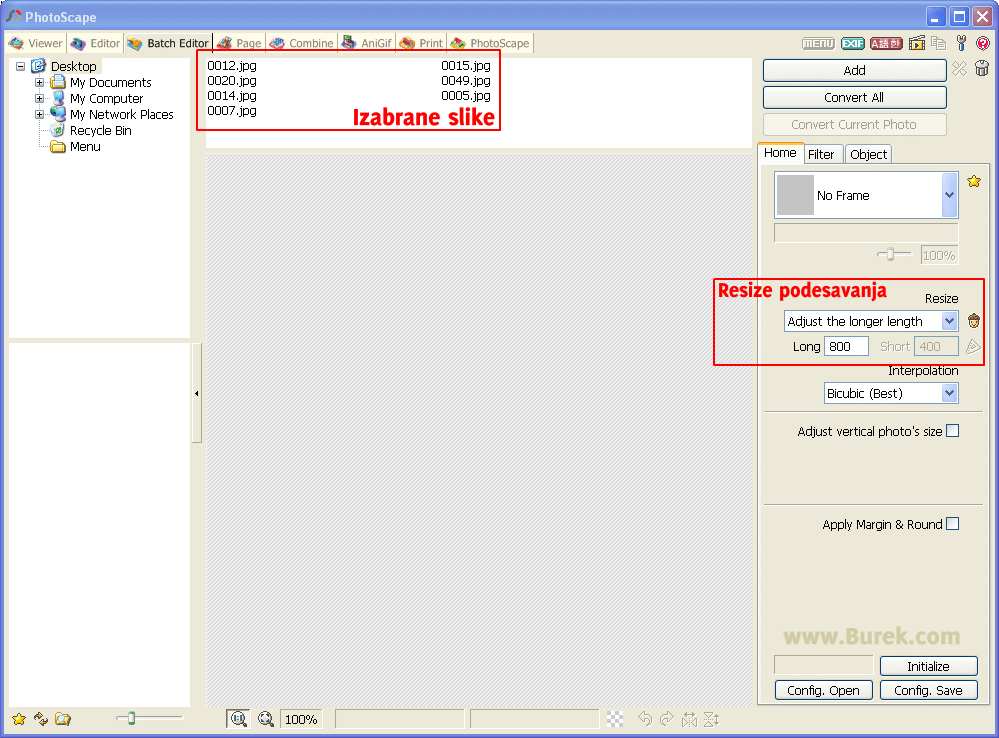999x738 pixels.
Task: Open the AniGif tab
Action: (x=367, y=43)
